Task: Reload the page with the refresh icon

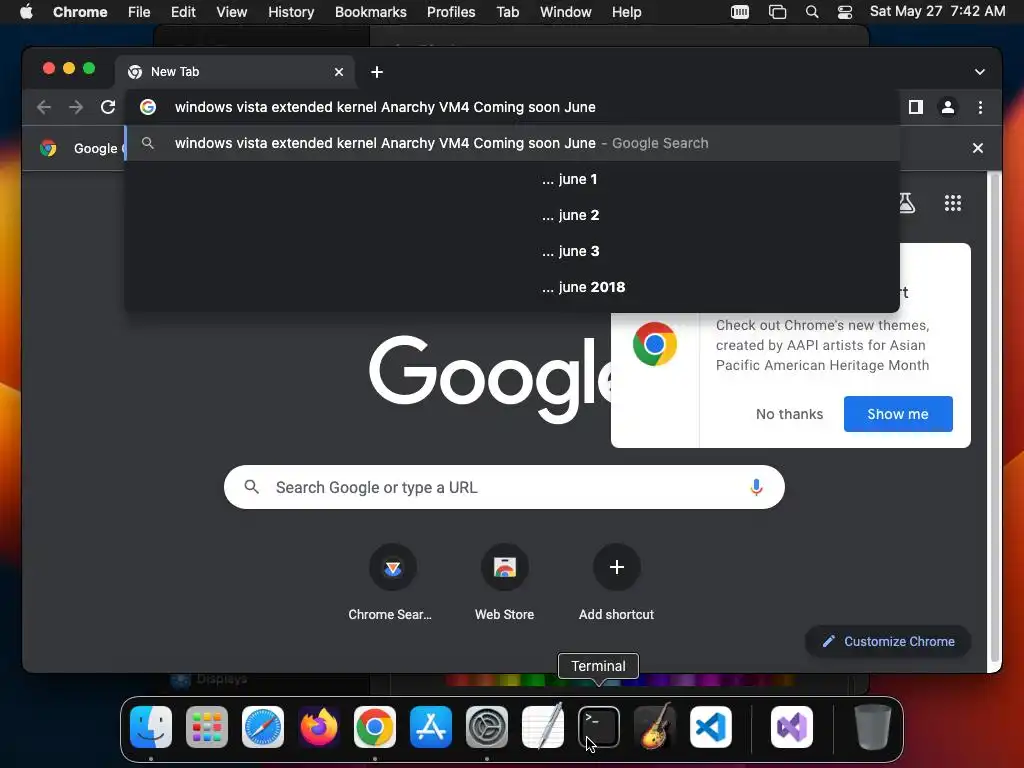Action: click(x=108, y=107)
